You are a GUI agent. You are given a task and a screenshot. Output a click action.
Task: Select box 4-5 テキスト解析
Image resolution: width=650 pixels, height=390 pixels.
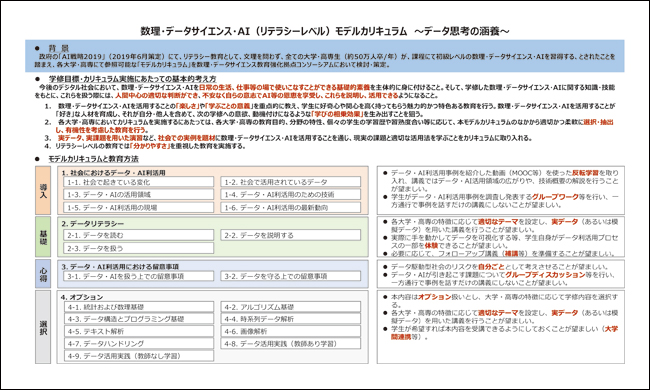pyautogui.click(x=138, y=331)
